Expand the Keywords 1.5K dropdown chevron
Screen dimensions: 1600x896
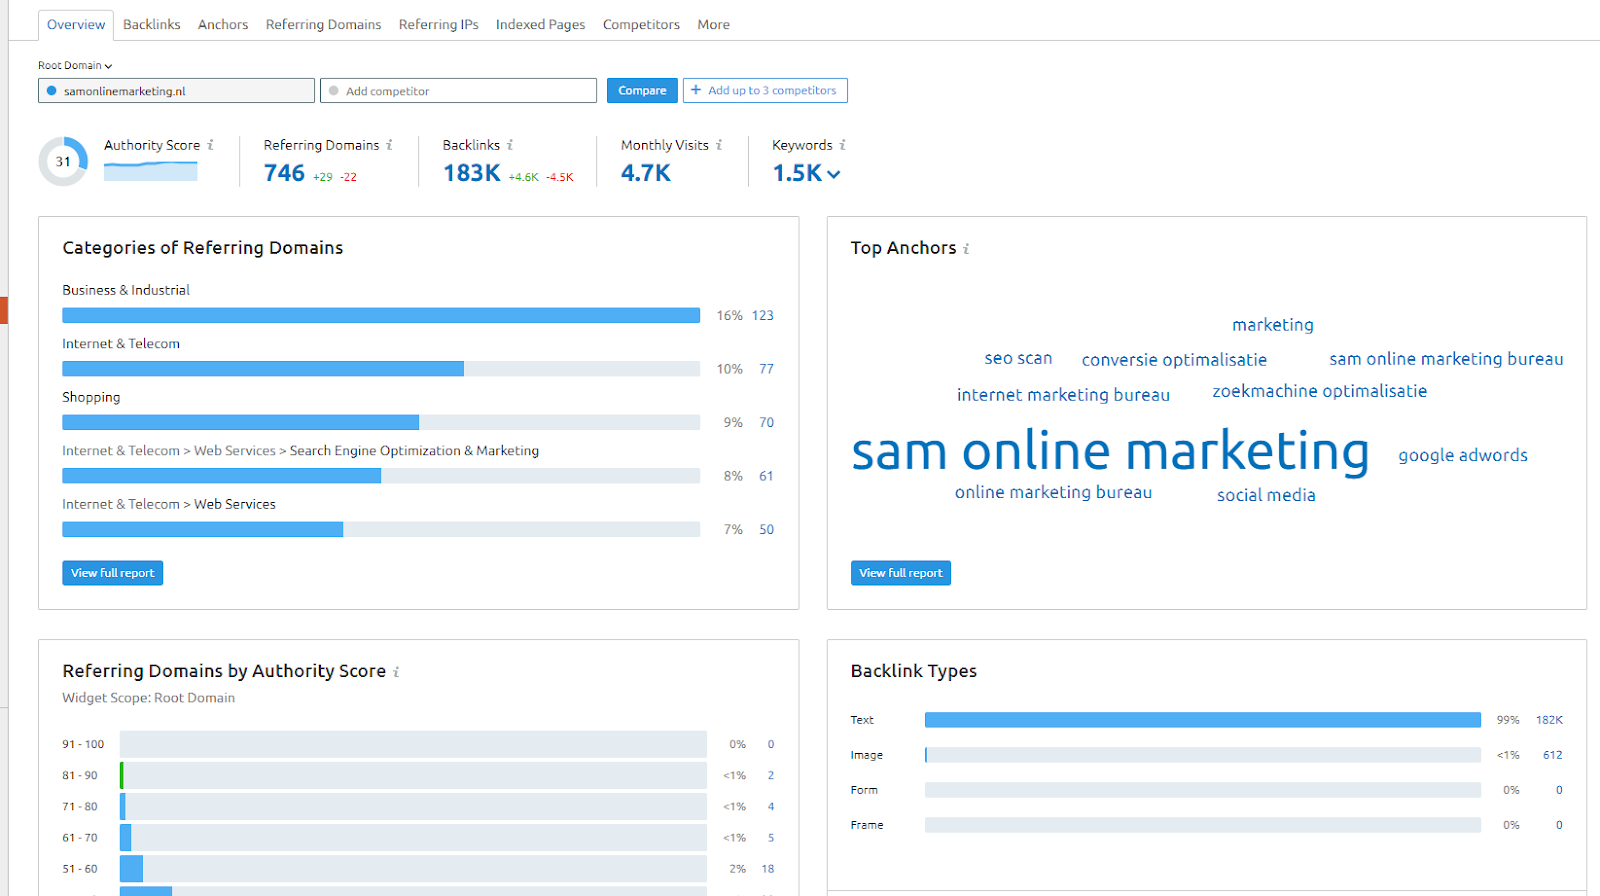834,174
